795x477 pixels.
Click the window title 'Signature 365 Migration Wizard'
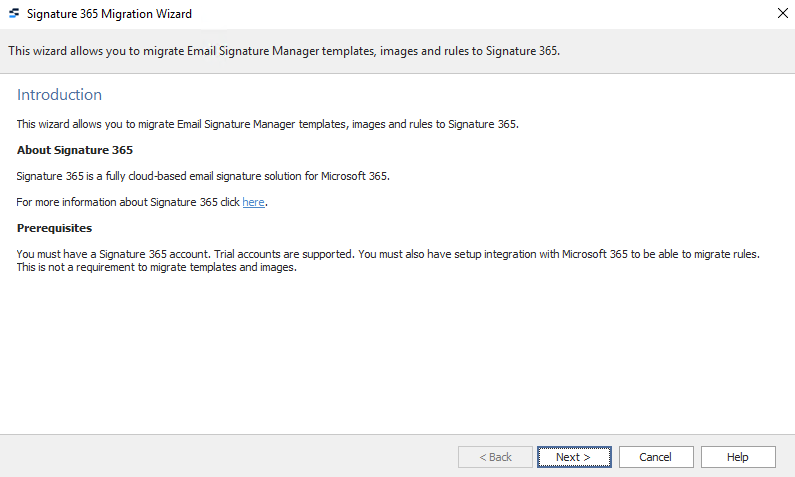[109, 14]
